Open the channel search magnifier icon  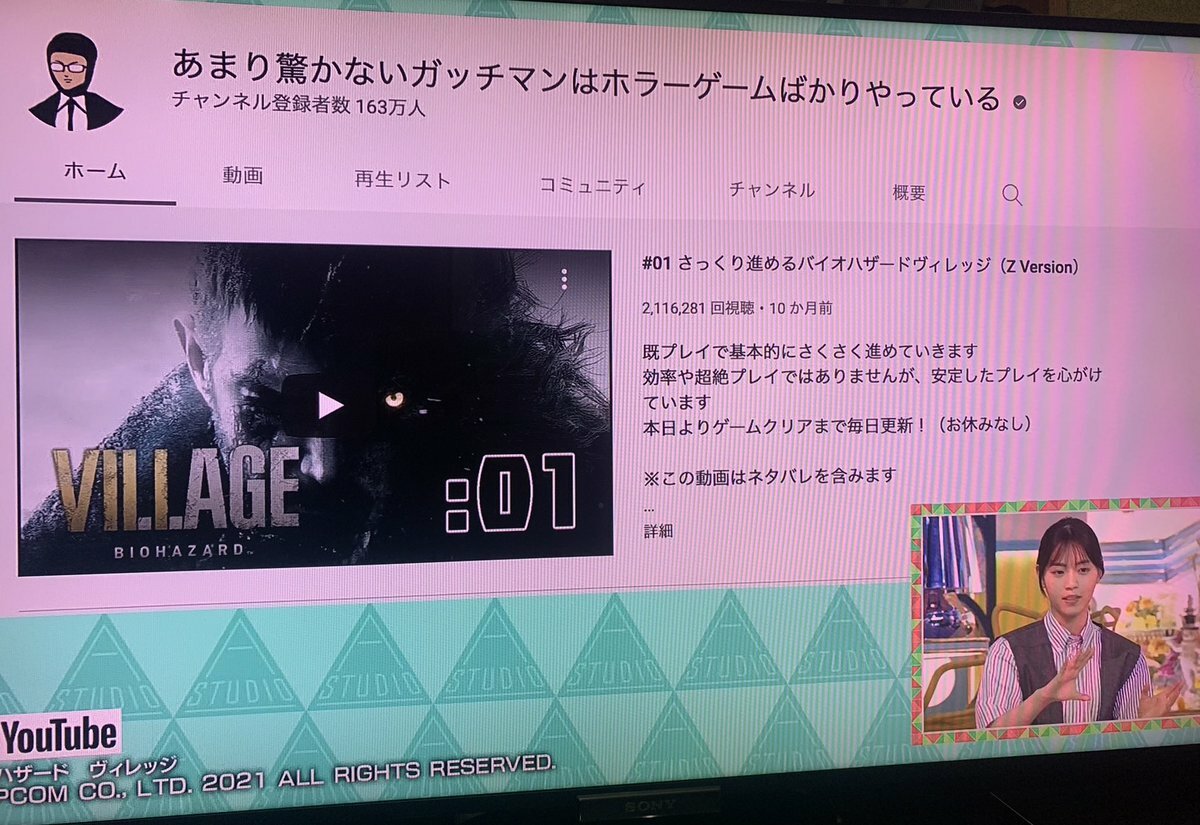[1011, 195]
